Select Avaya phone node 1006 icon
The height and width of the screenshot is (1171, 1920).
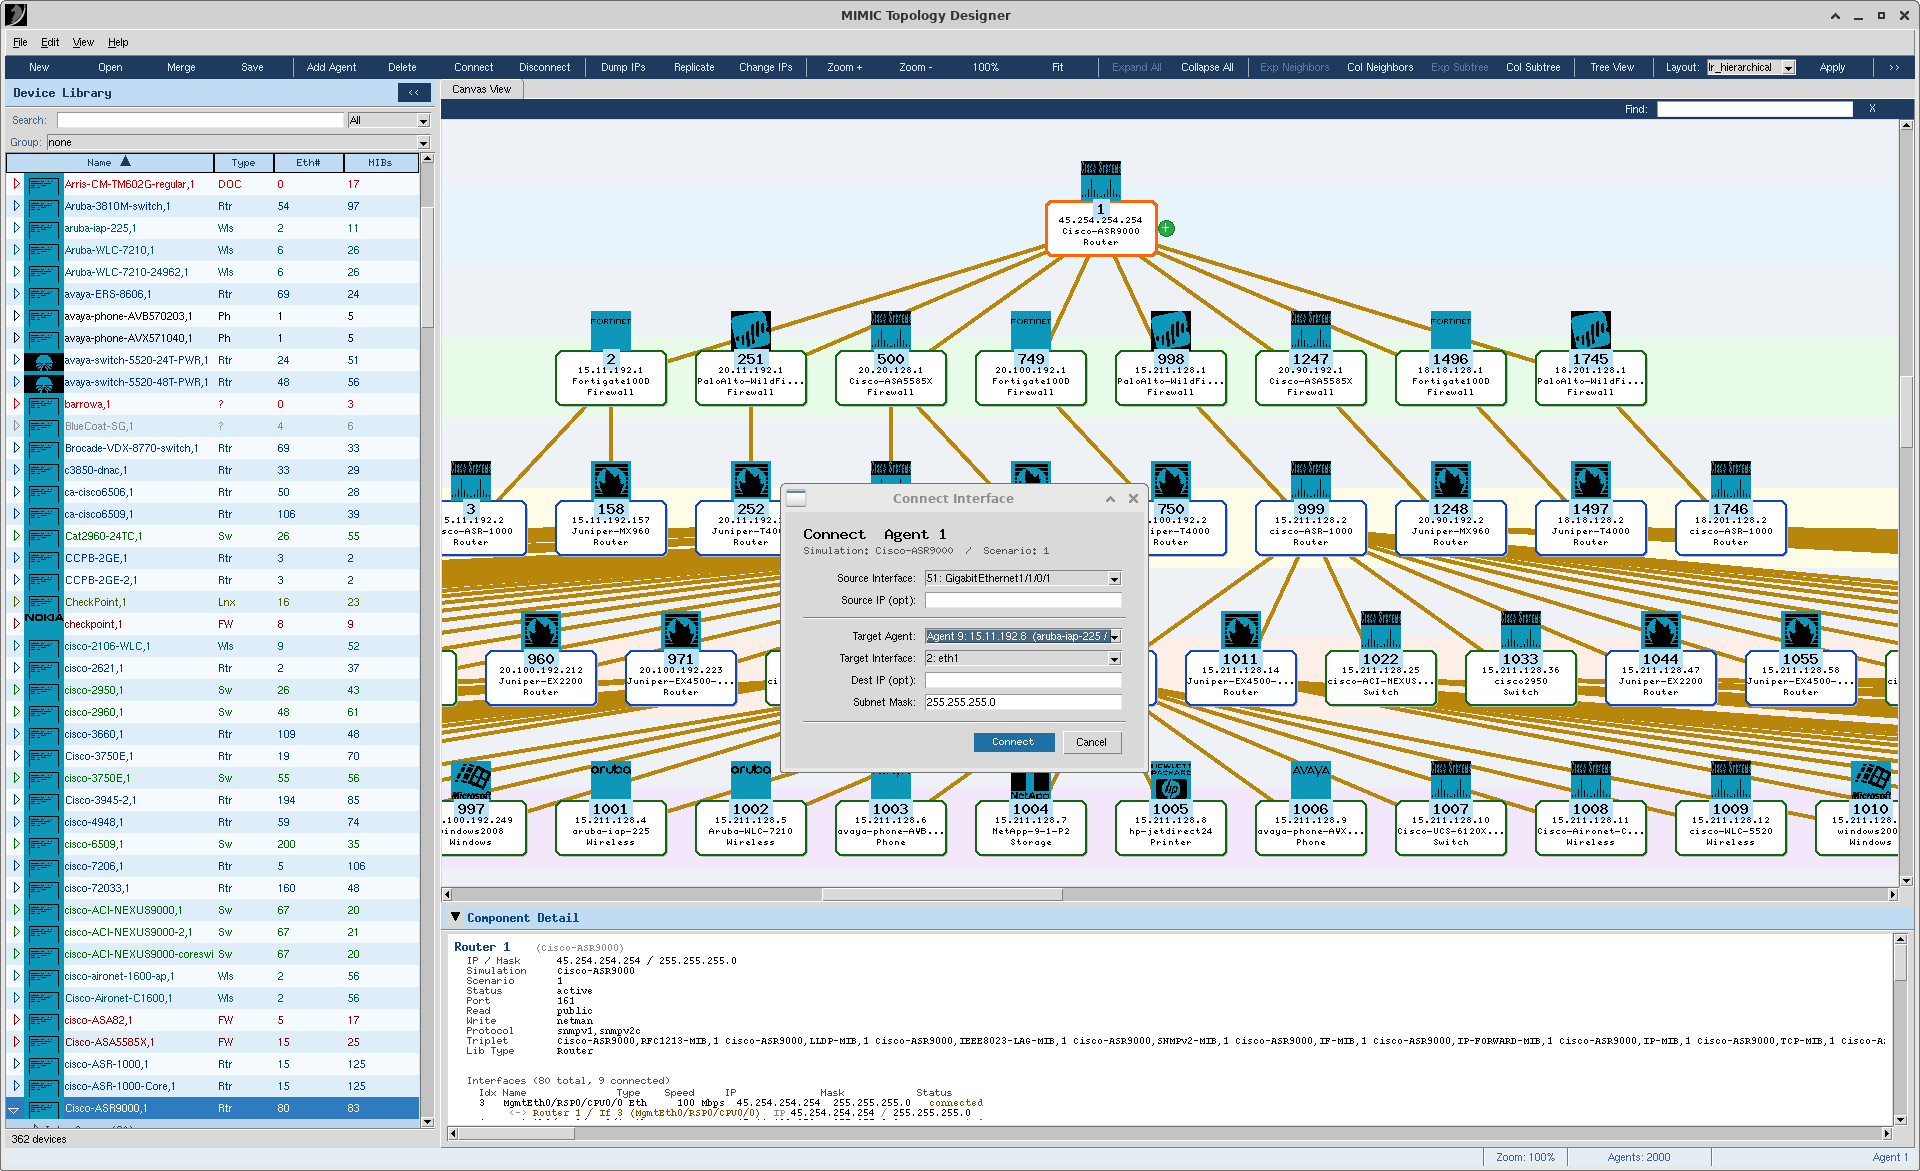click(1310, 780)
